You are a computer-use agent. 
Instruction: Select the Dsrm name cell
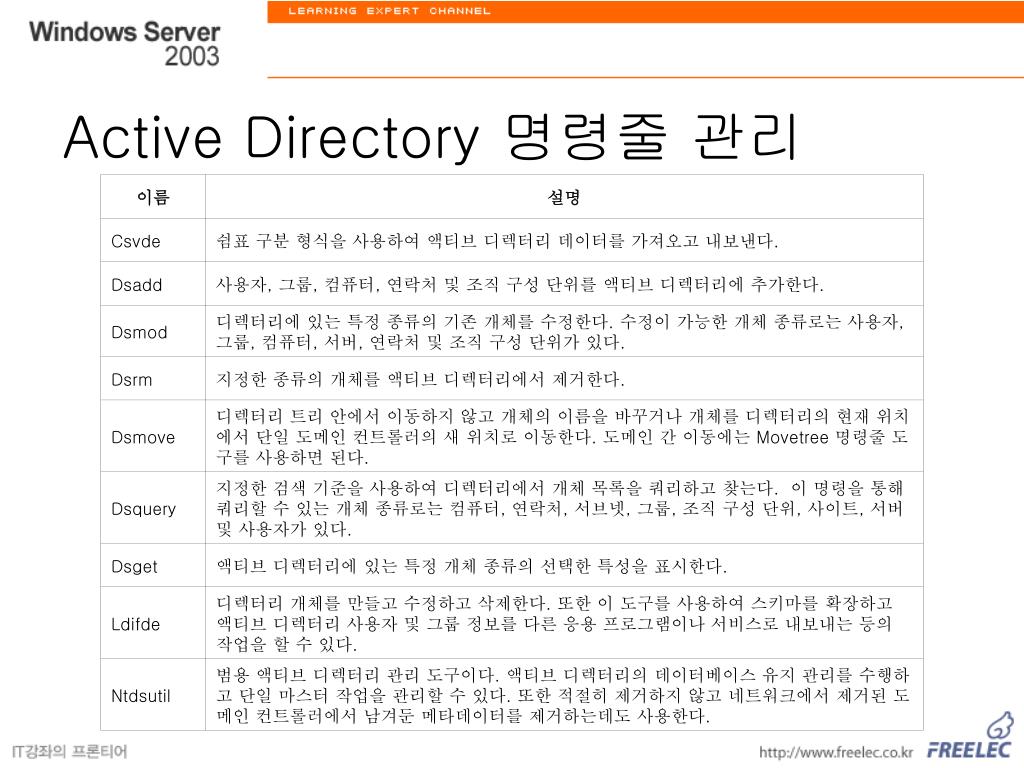(x=153, y=379)
